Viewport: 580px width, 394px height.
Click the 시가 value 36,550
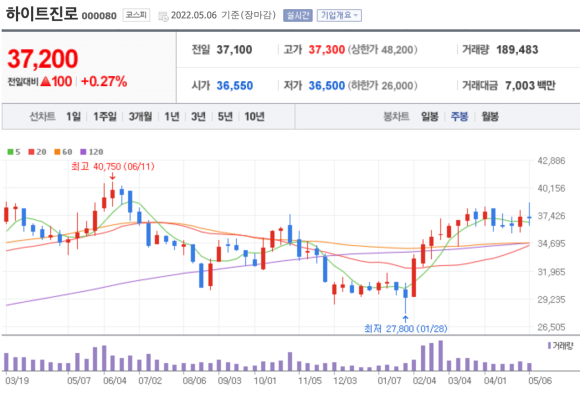pos(235,85)
